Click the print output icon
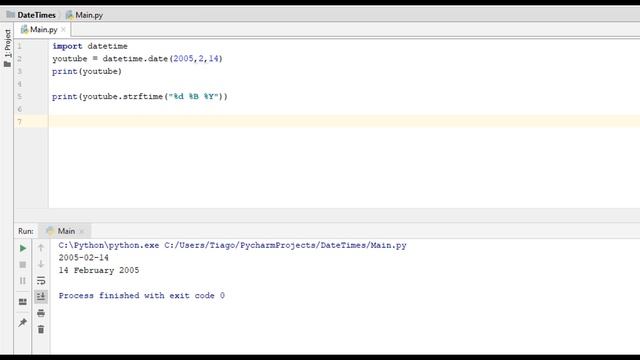 (x=41, y=313)
